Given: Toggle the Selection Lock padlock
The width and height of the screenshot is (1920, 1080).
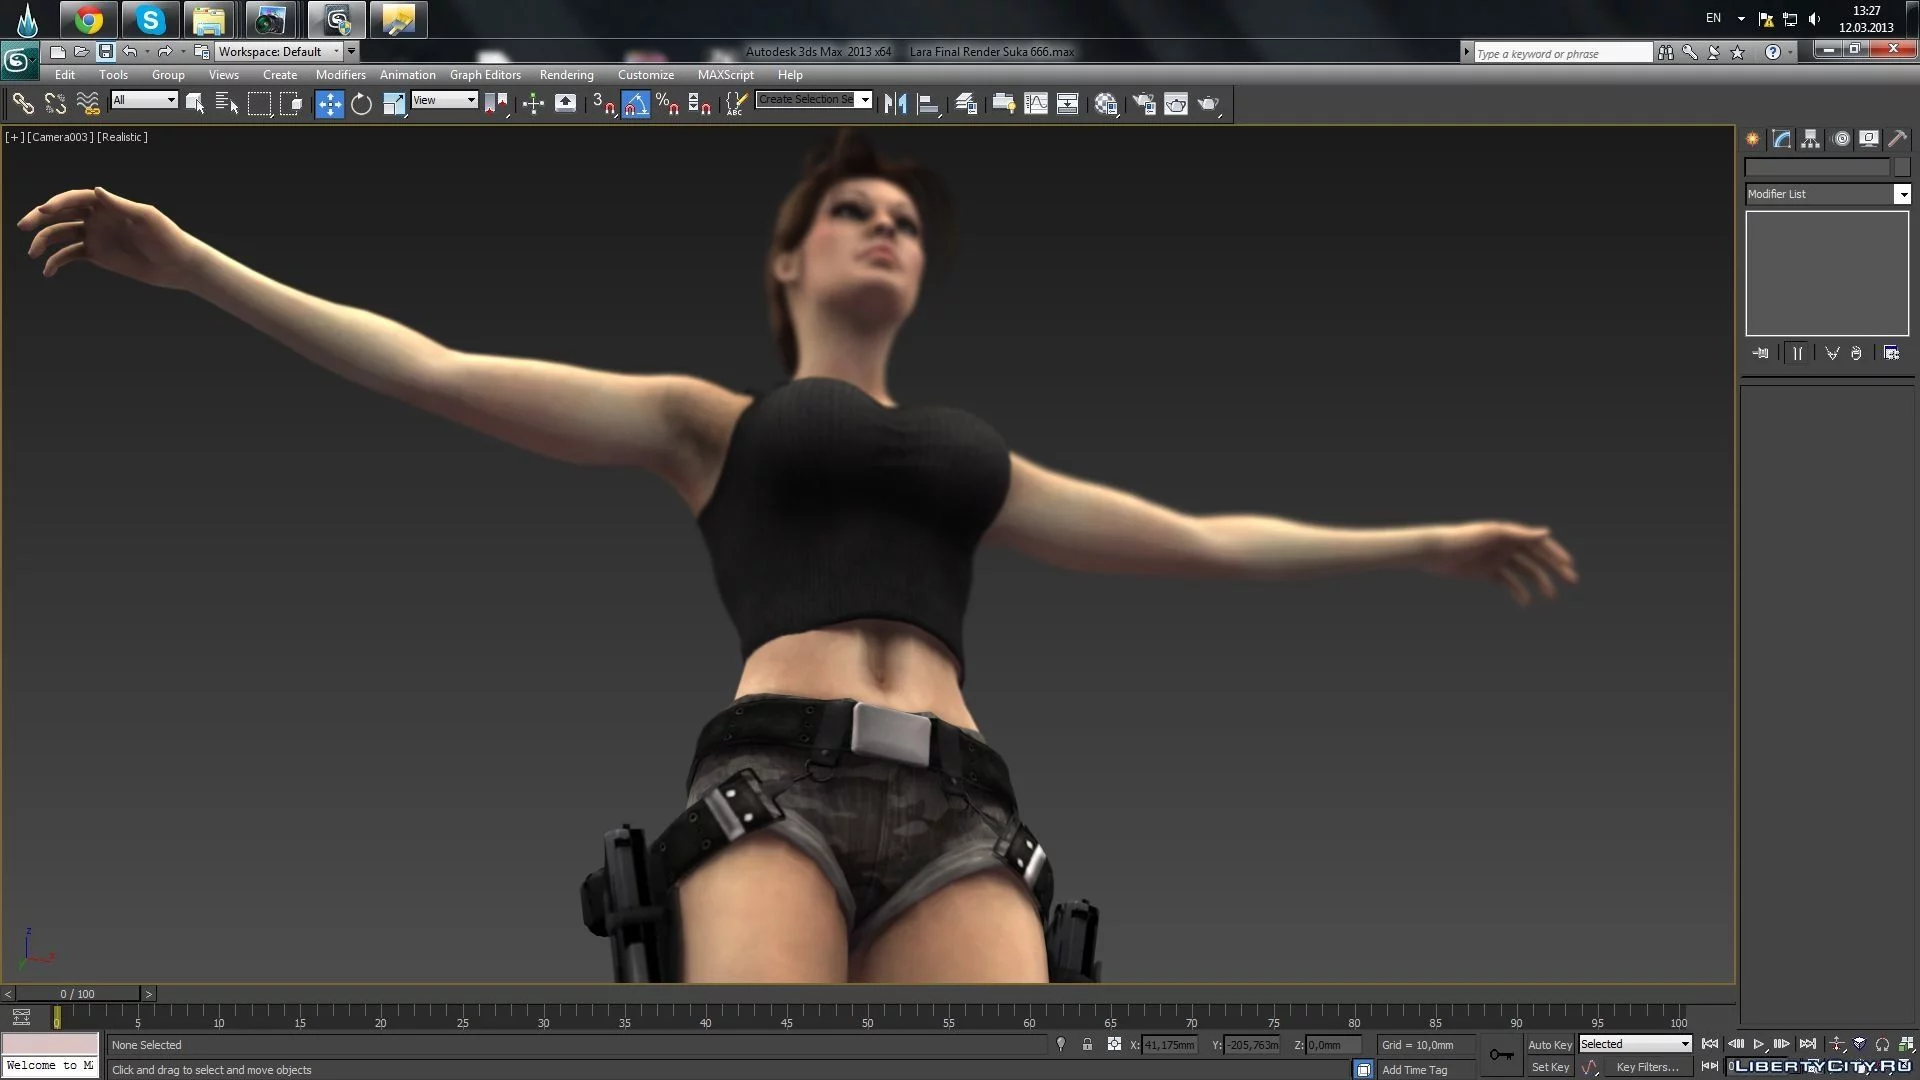Looking at the screenshot, I should click(1087, 1044).
